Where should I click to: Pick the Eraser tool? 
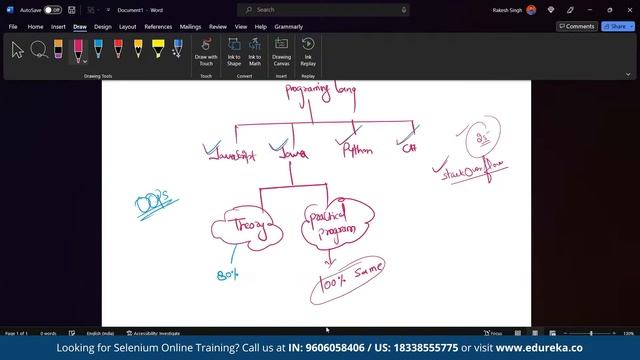pyautogui.click(x=58, y=49)
